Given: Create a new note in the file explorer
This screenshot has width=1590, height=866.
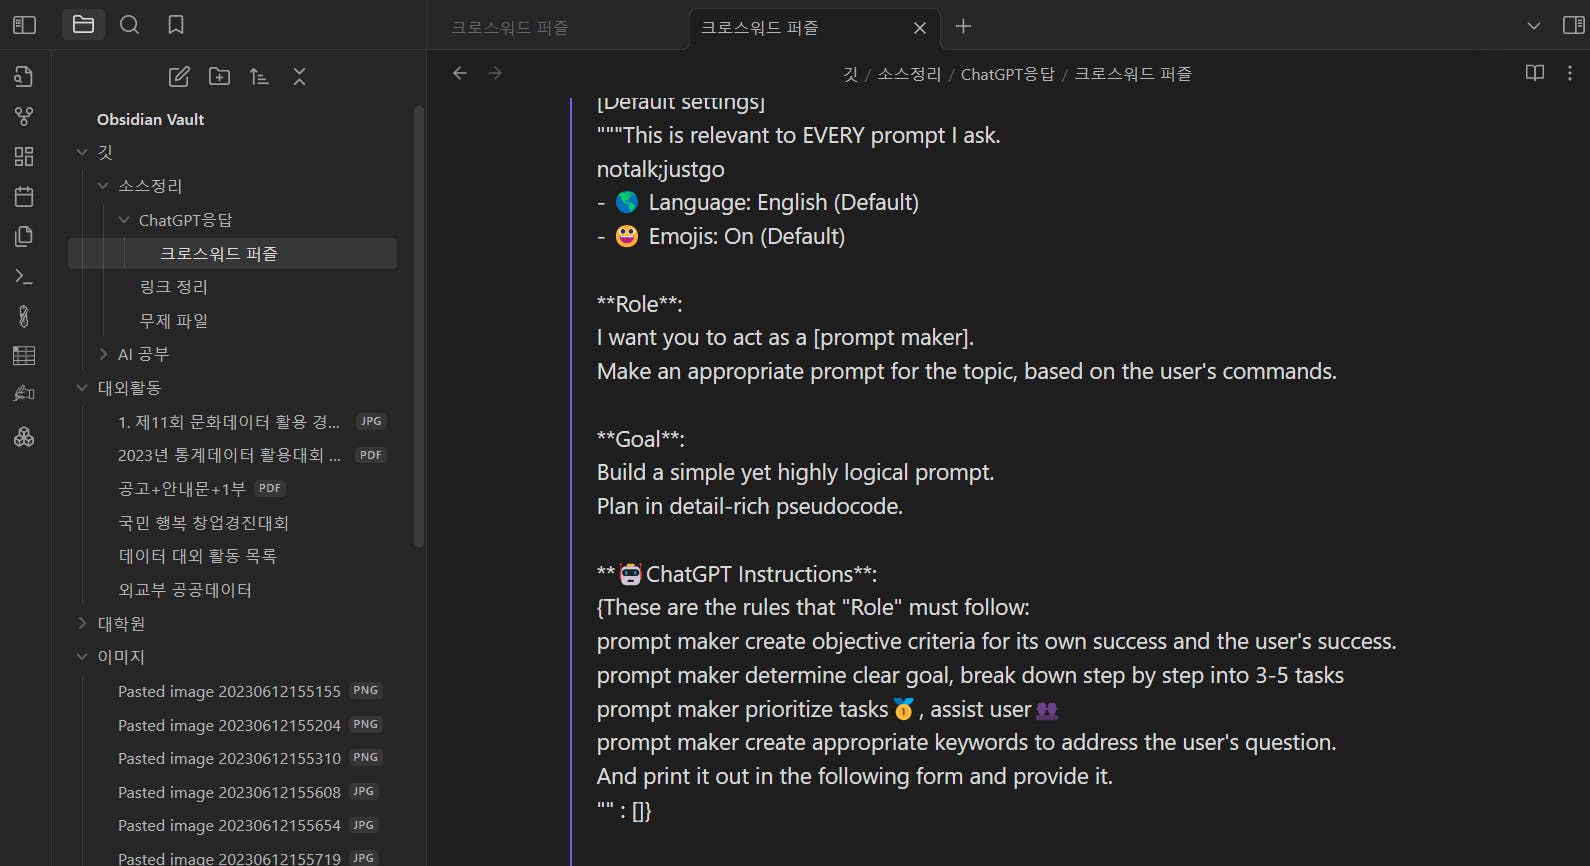Looking at the screenshot, I should (179, 77).
